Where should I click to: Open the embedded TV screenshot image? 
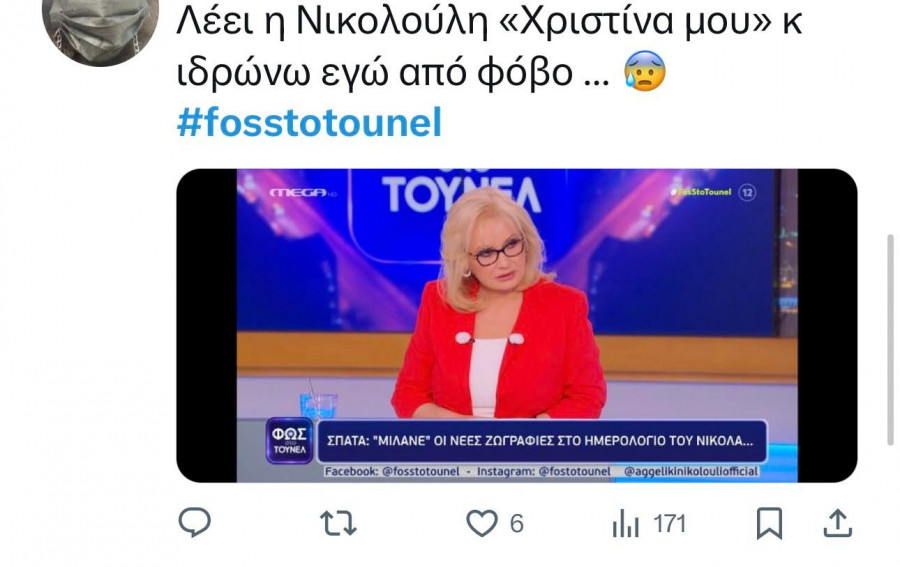[517, 325]
